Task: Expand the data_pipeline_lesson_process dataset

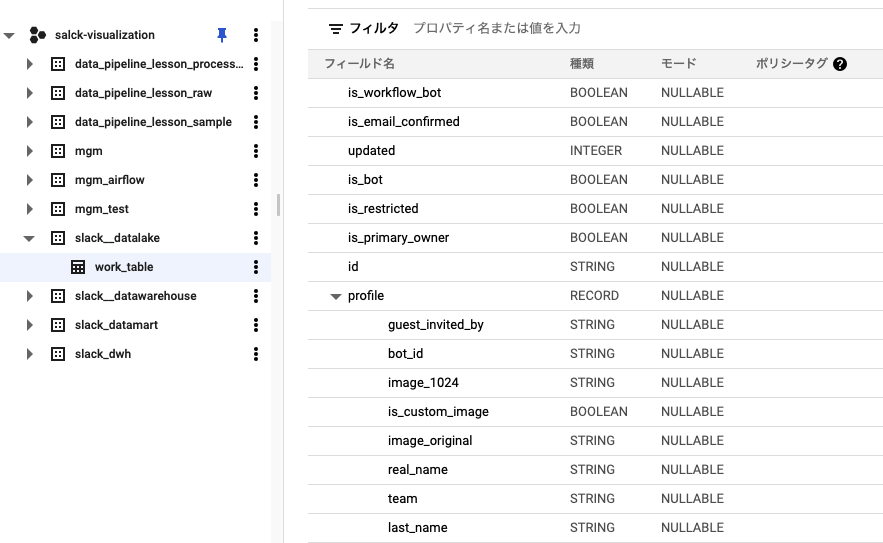Action: 30,64
